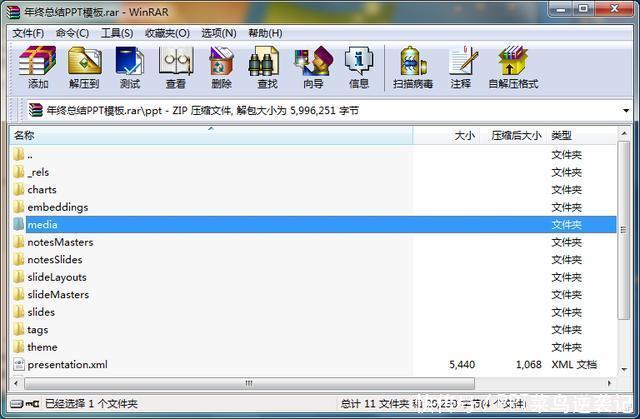Click the 添加 (Add) toolbar icon
Screen dimensions: 640x419
coord(38,61)
